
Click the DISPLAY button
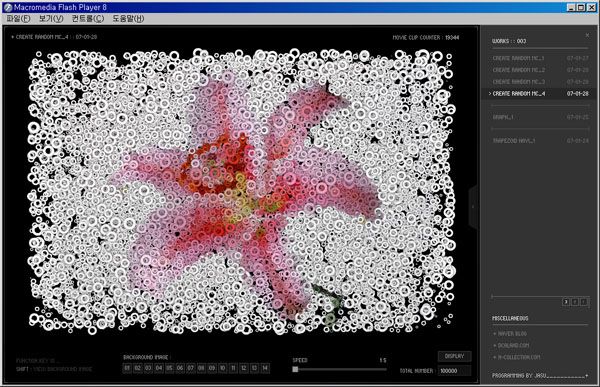(x=455, y=356)
